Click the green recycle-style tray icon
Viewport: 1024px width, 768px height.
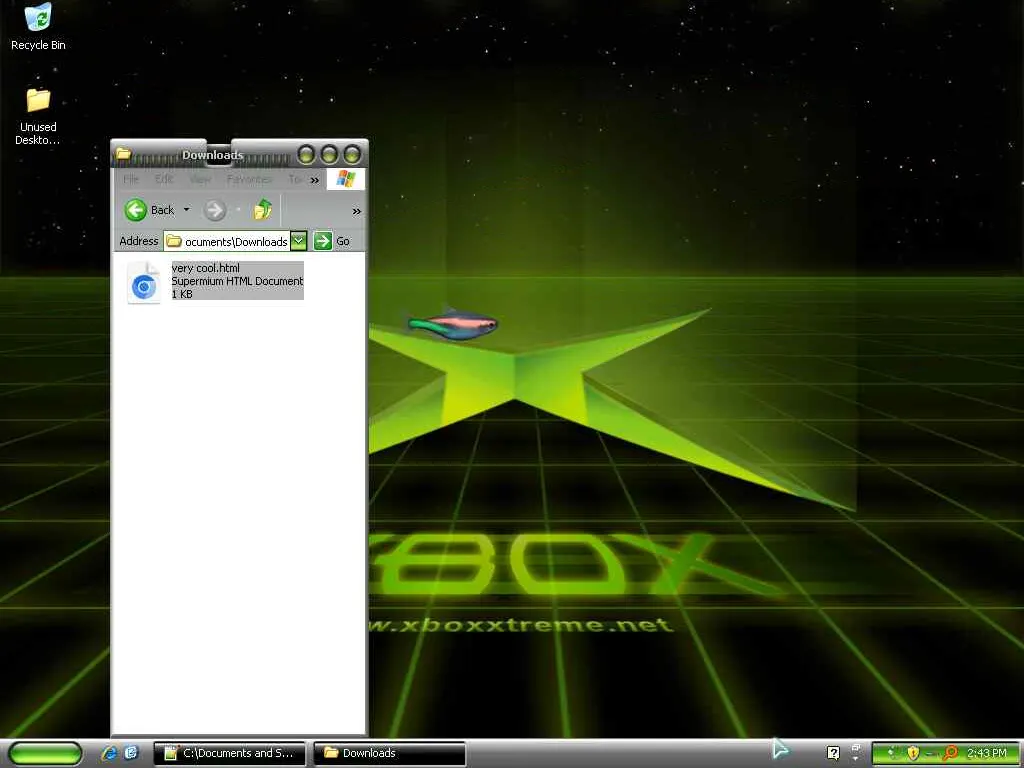[x=893, y=753]
